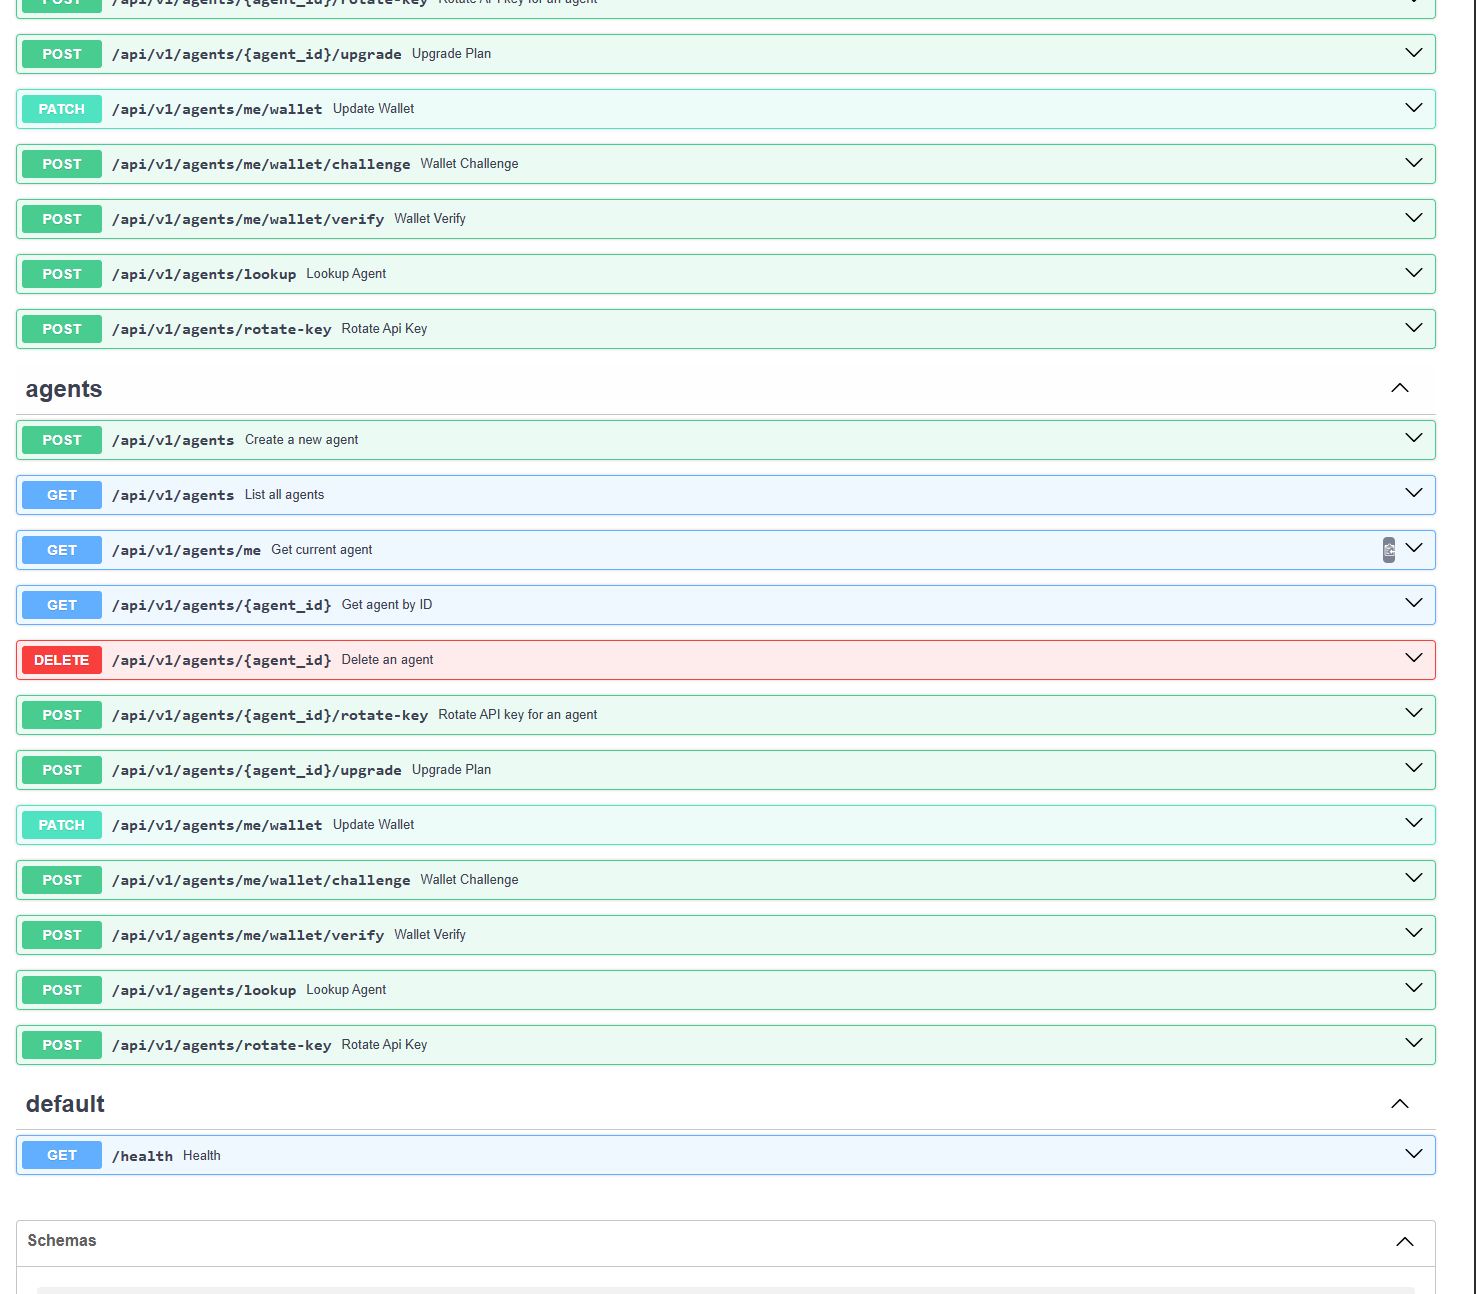Viewport: 1476px width, 1294px height.
Task: Click the GET badge next to List all agents
Action: coord(61,495)
